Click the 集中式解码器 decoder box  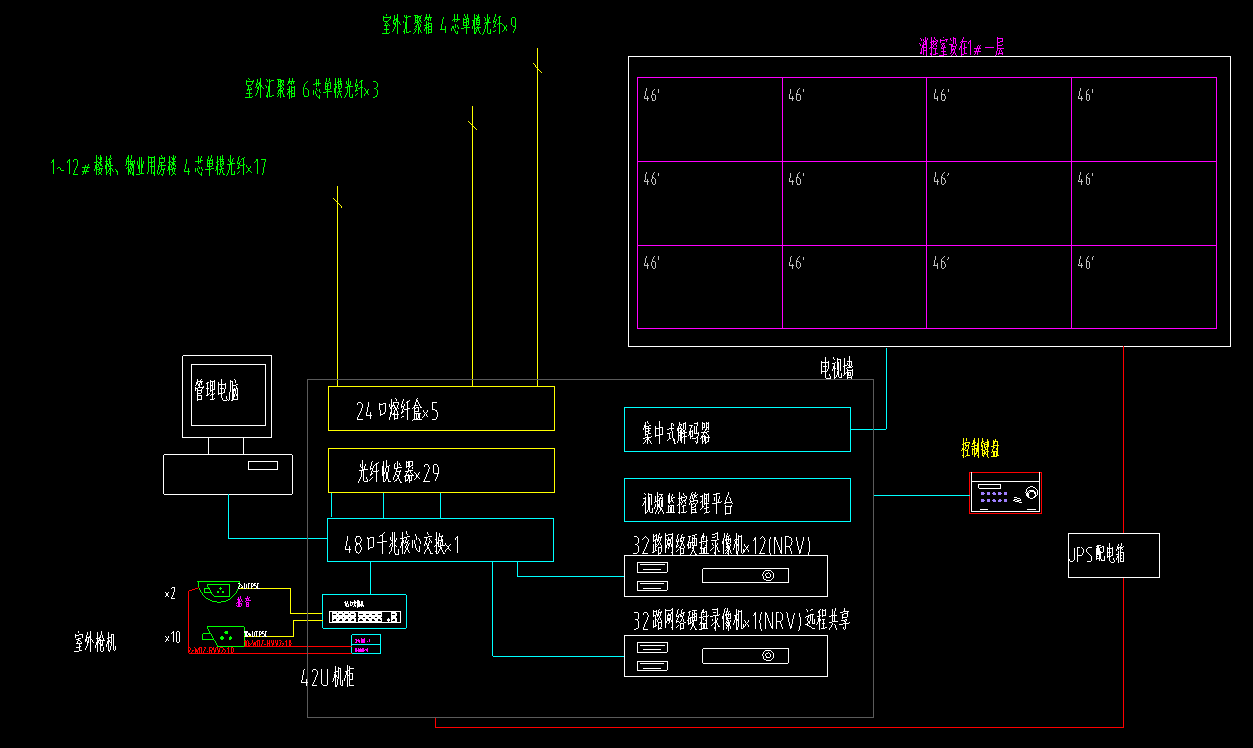[x=737, y=429]
